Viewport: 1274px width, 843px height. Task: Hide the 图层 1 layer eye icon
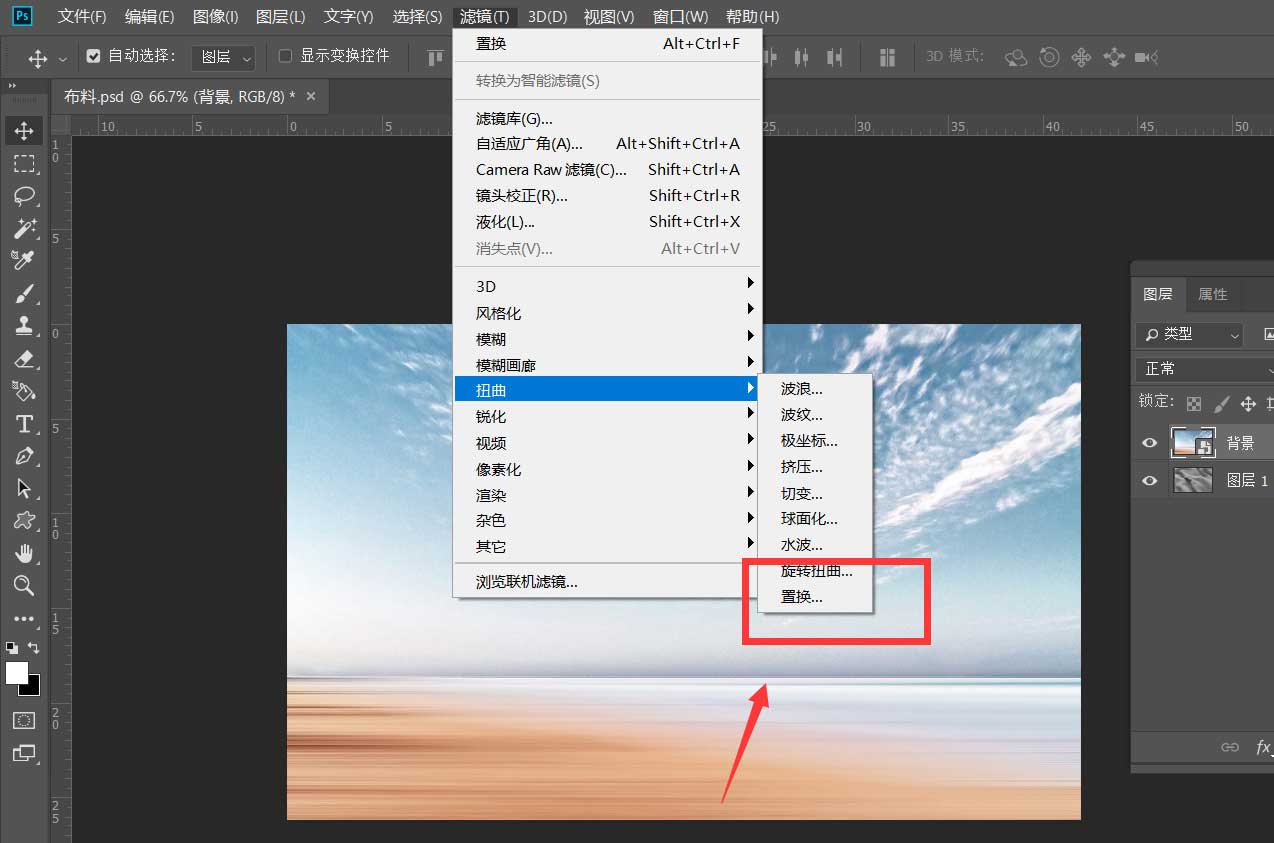point(1150,480)
